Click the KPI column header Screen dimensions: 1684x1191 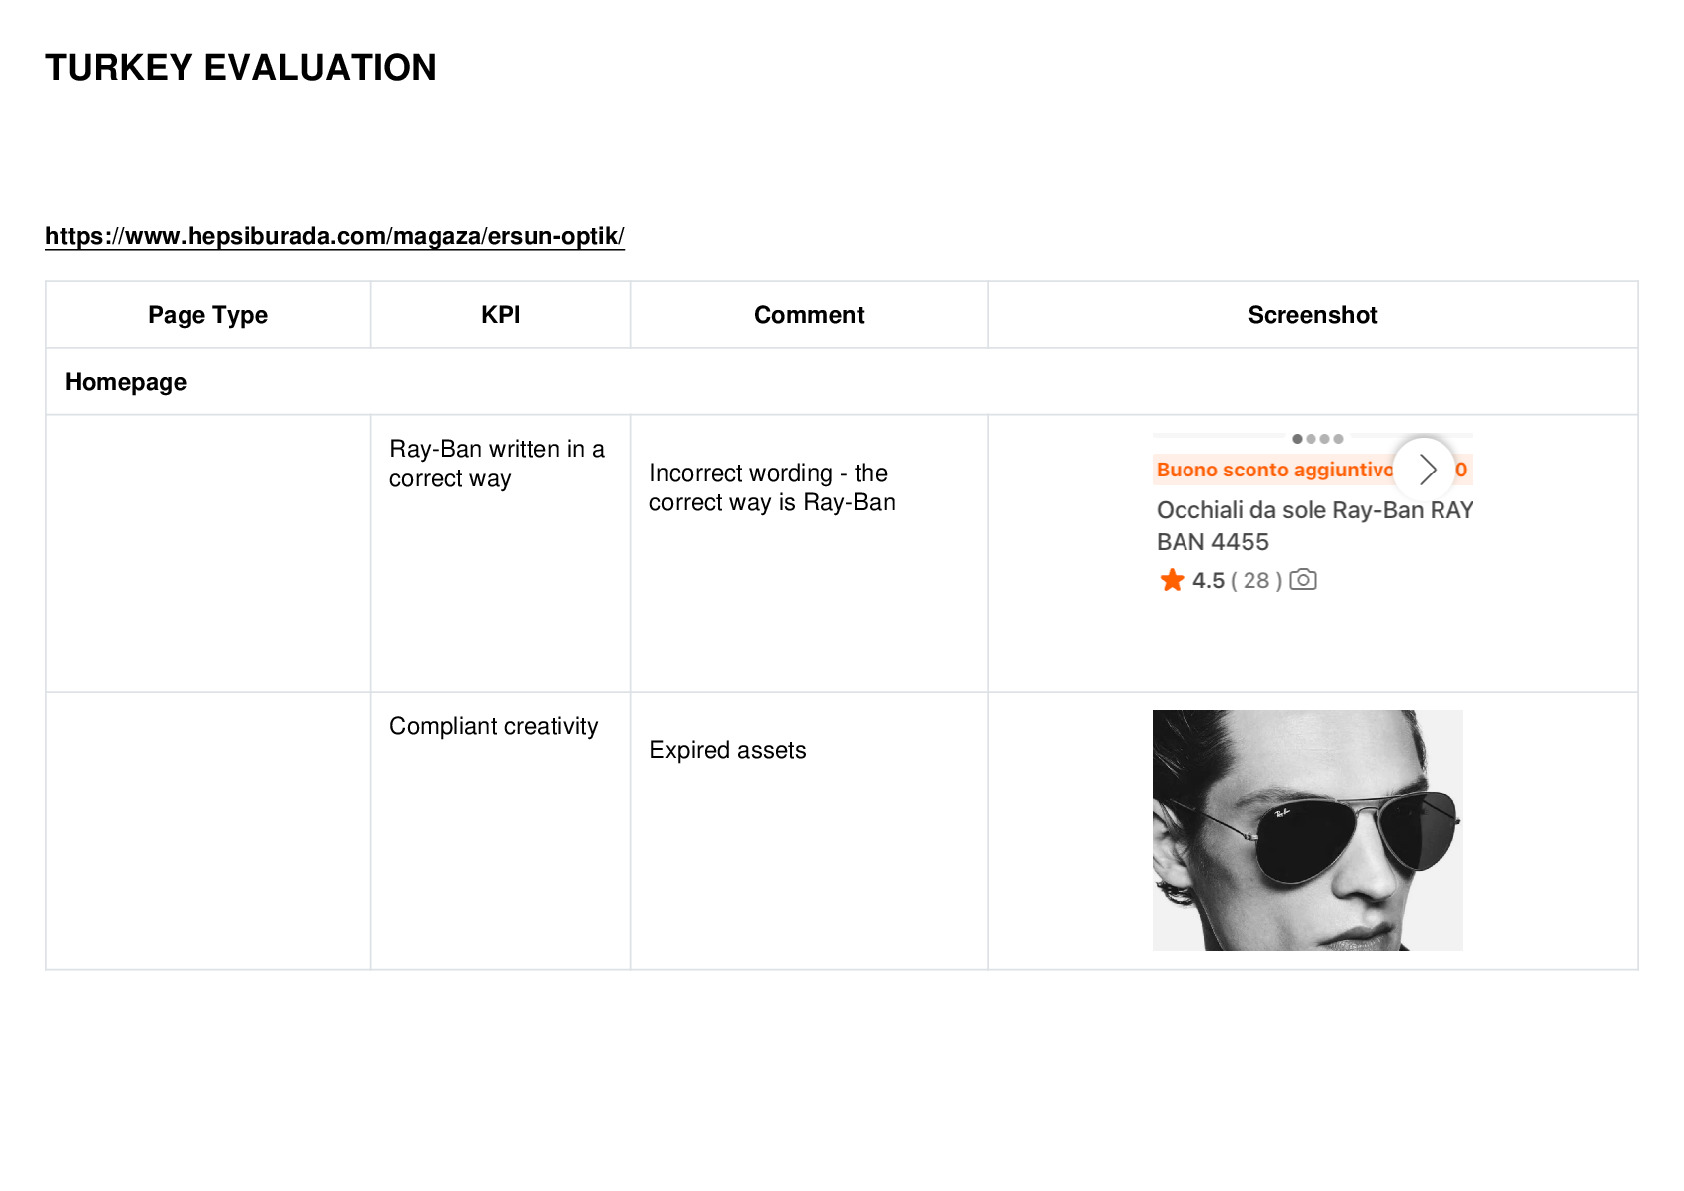click(500, 315)
